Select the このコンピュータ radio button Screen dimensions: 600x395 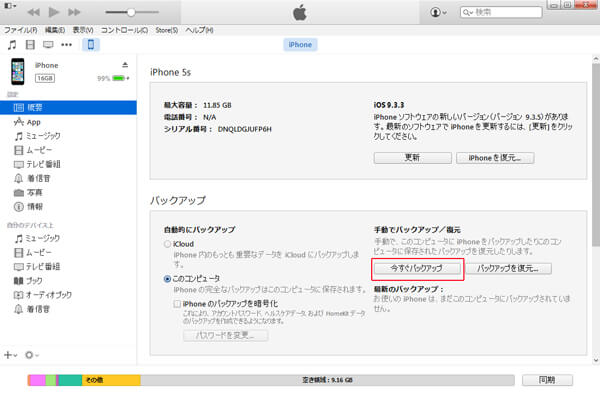(167, 279)
